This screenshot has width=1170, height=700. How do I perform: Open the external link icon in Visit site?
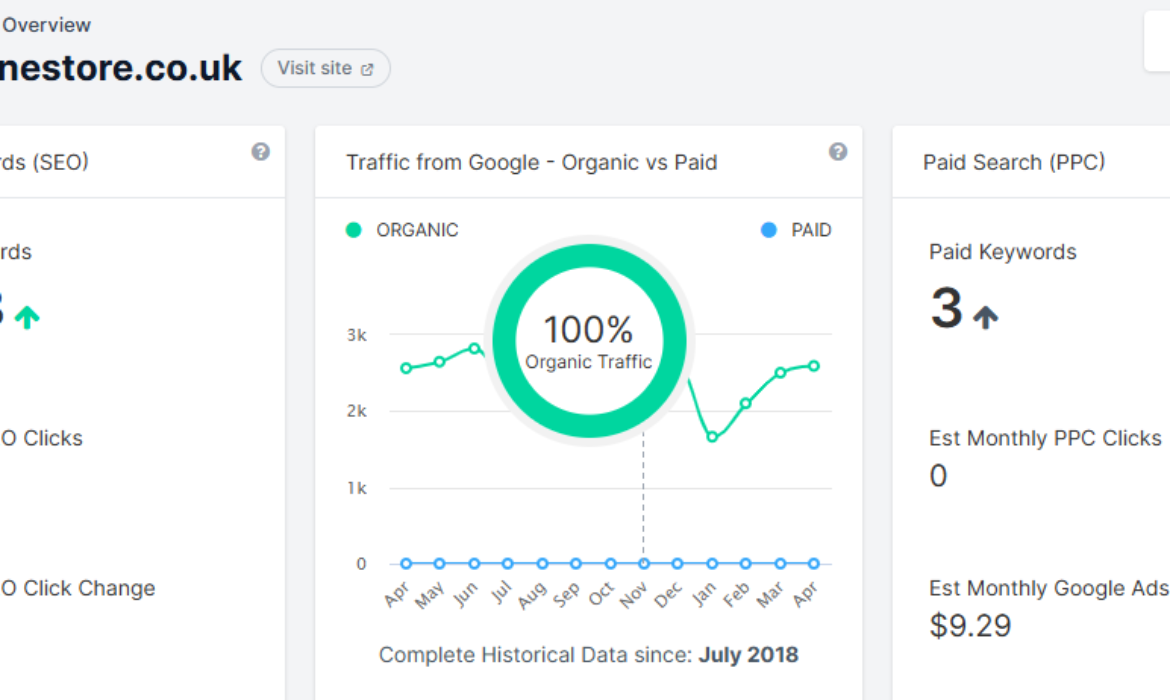click(367, 69)
